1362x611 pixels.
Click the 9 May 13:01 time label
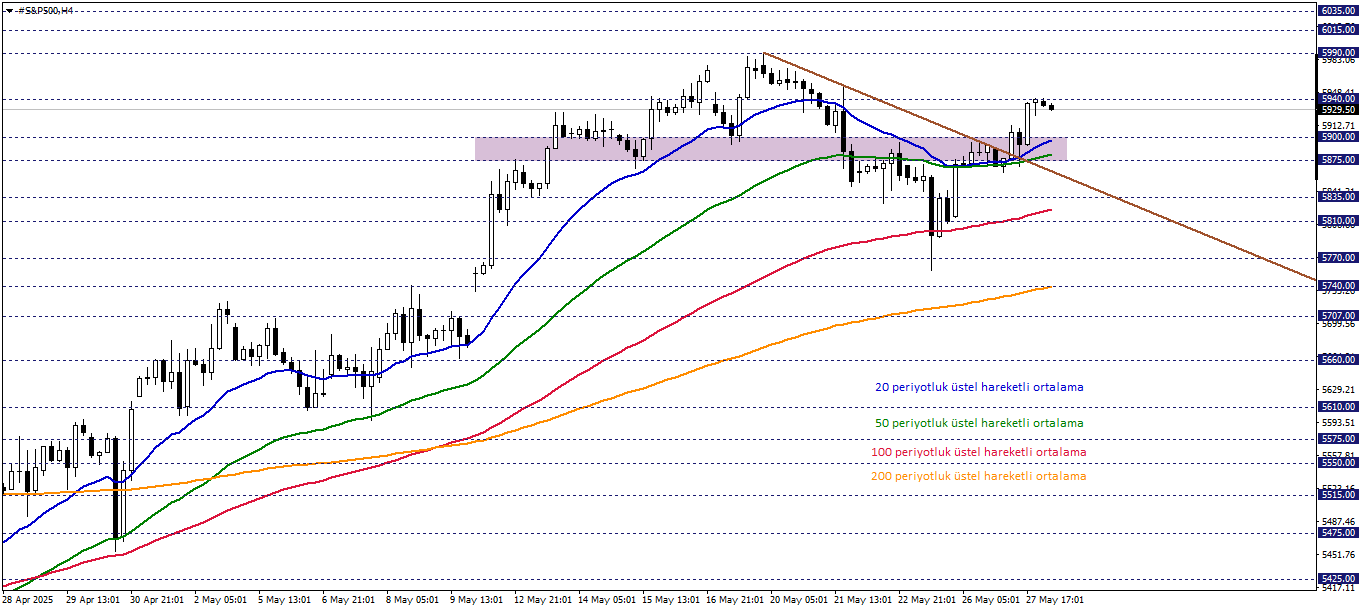(477, 600)
